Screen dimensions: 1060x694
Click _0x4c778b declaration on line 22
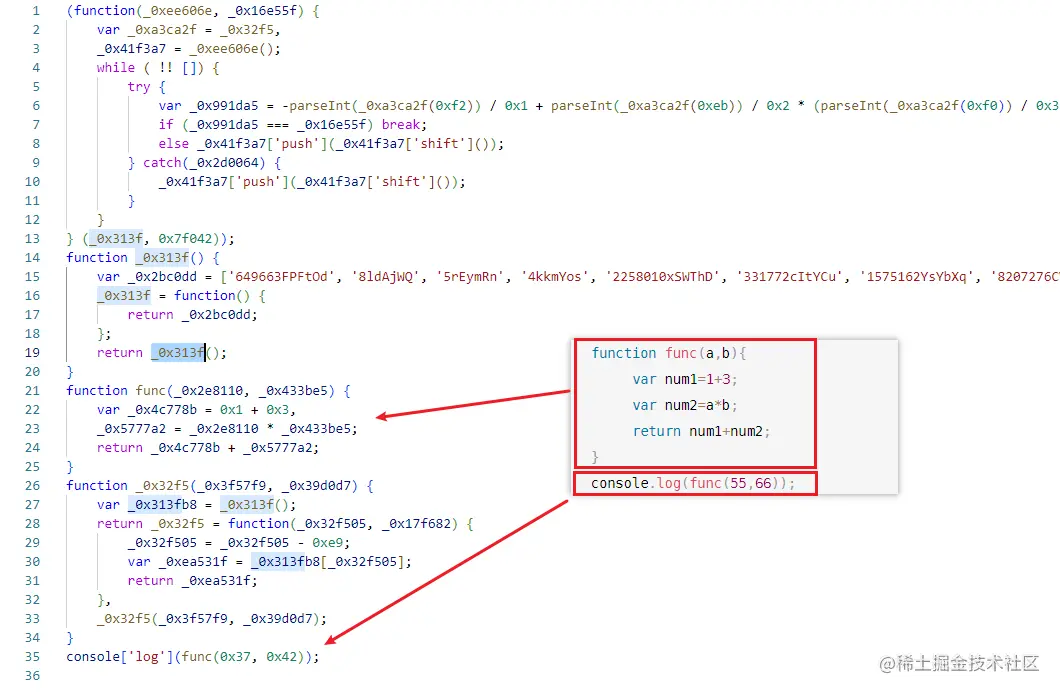pos(162,410)
